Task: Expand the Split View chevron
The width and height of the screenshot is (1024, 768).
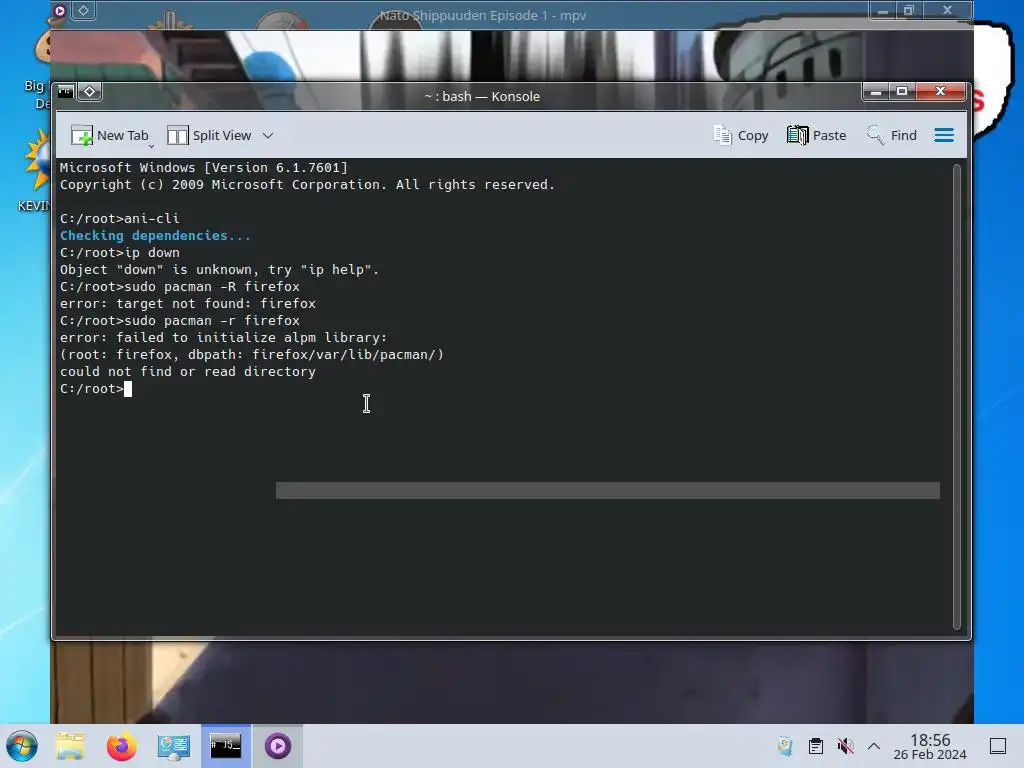Action: tap(268, 135)
